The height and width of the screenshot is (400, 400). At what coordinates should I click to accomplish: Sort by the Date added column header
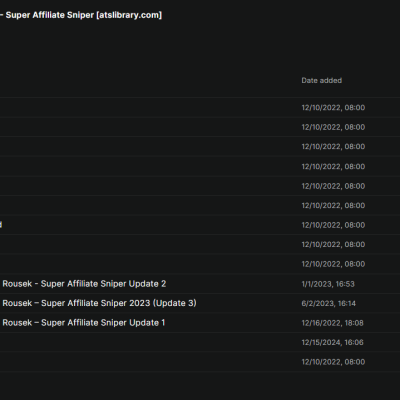[321, 80]
